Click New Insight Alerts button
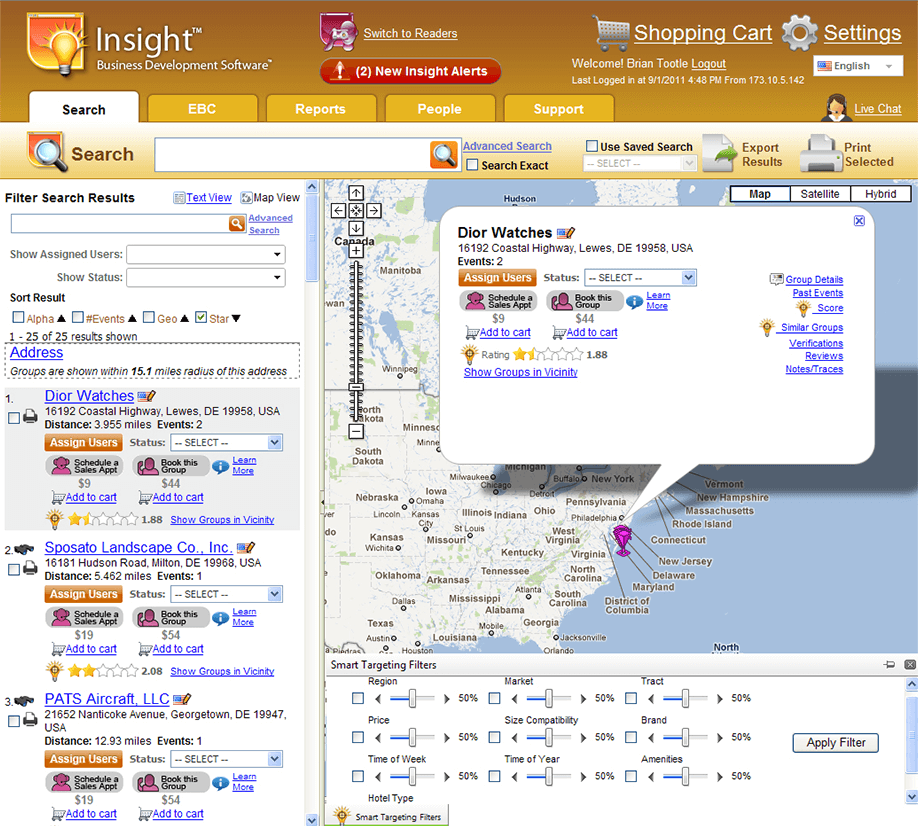This screenshot has width=918, height=826. coord(410,71)
